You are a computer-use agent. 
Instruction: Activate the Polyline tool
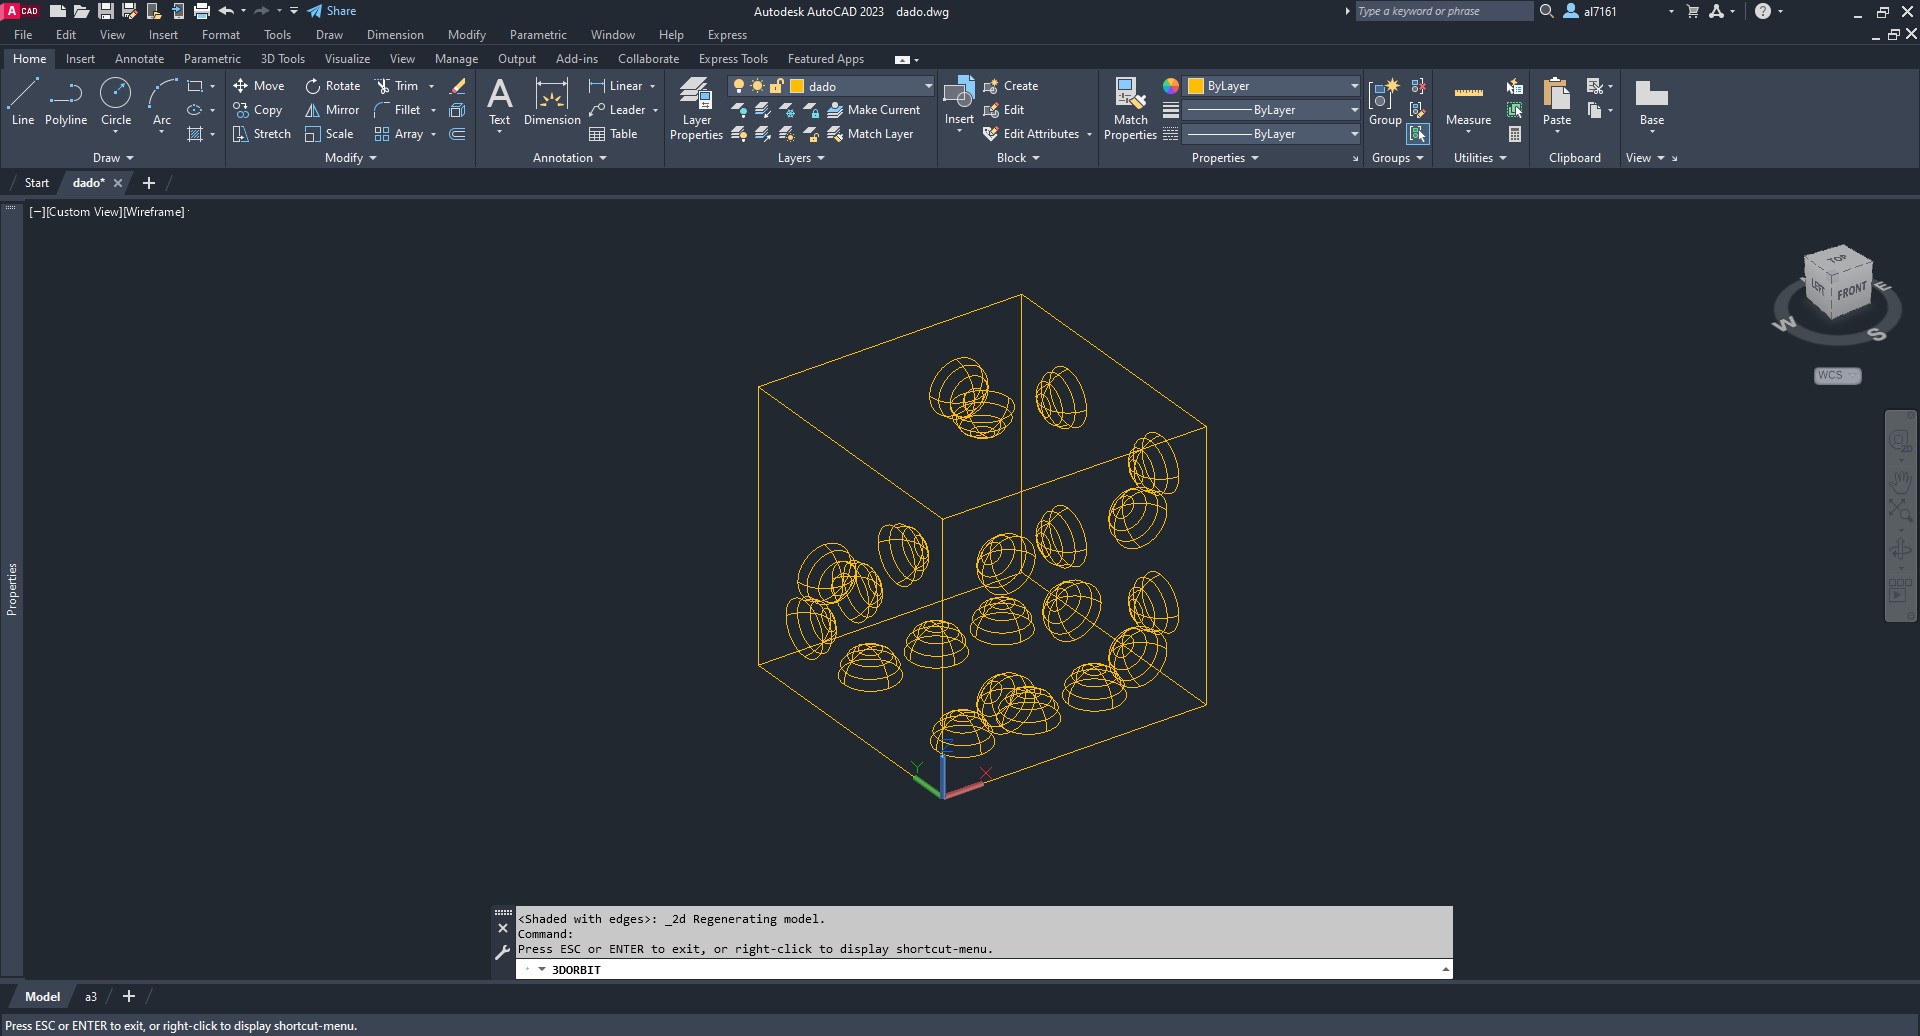click(x=66, y=102)
